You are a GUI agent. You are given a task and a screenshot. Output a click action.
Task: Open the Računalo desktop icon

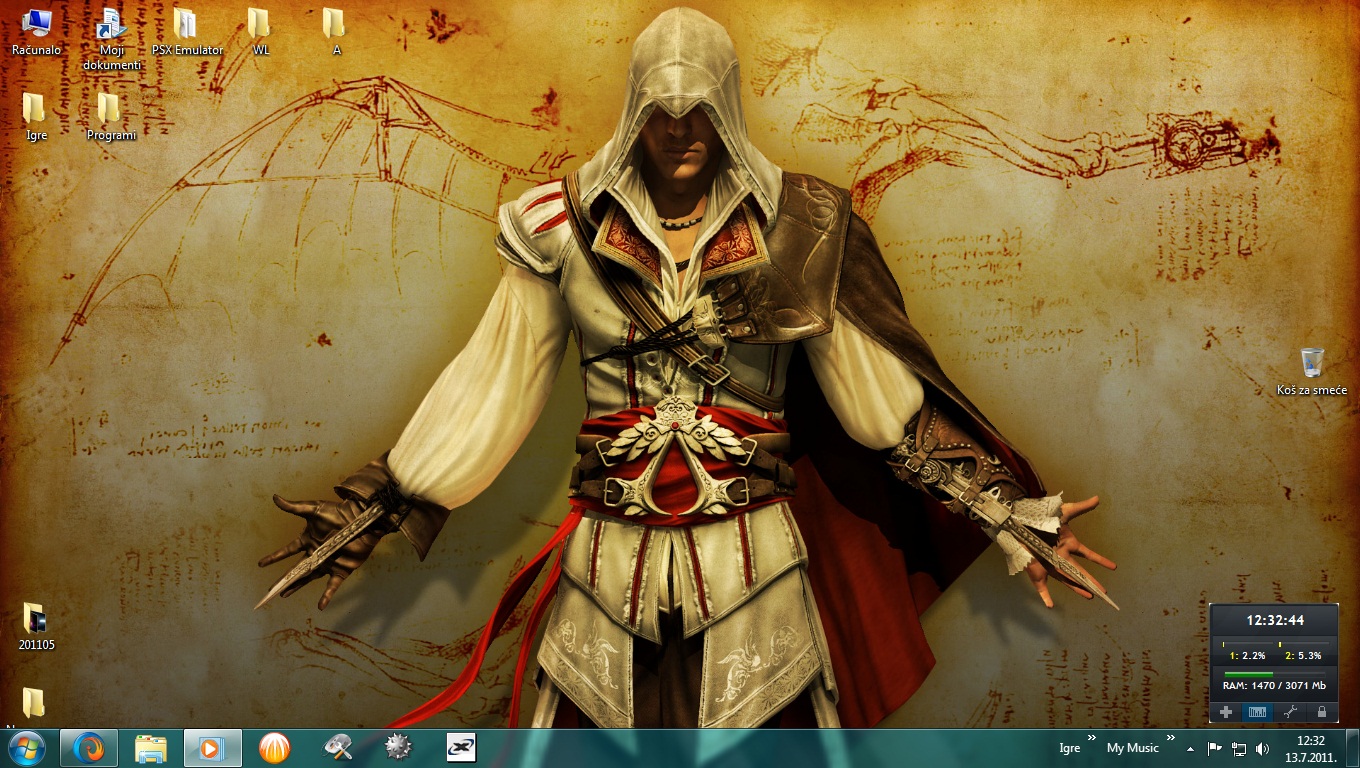pyautogui.click(x=36, y=31)
